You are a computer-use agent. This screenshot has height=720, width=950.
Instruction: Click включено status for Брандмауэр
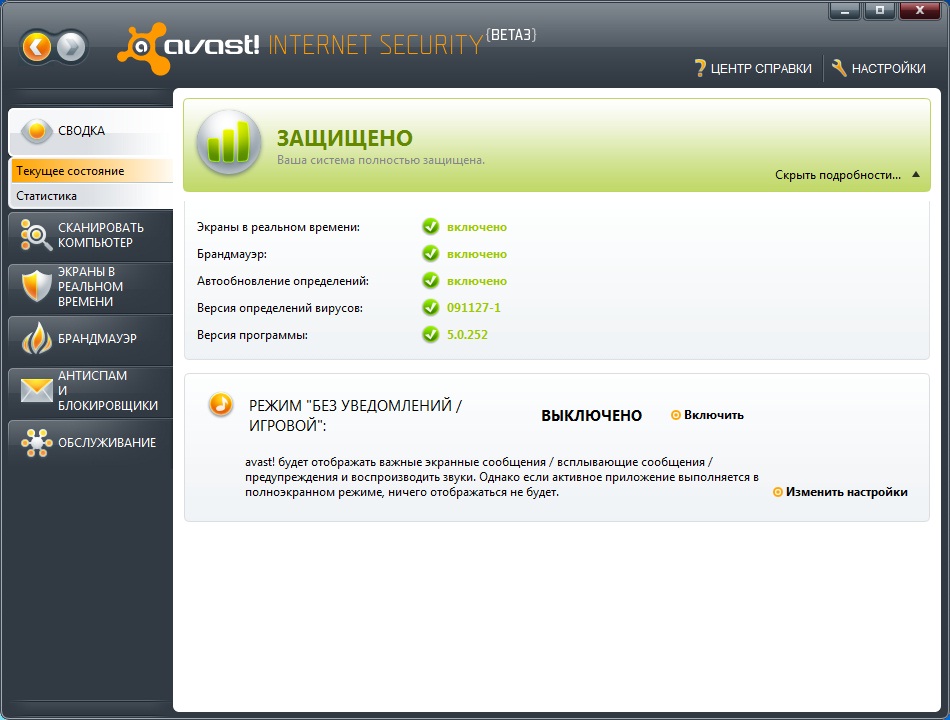477,254
